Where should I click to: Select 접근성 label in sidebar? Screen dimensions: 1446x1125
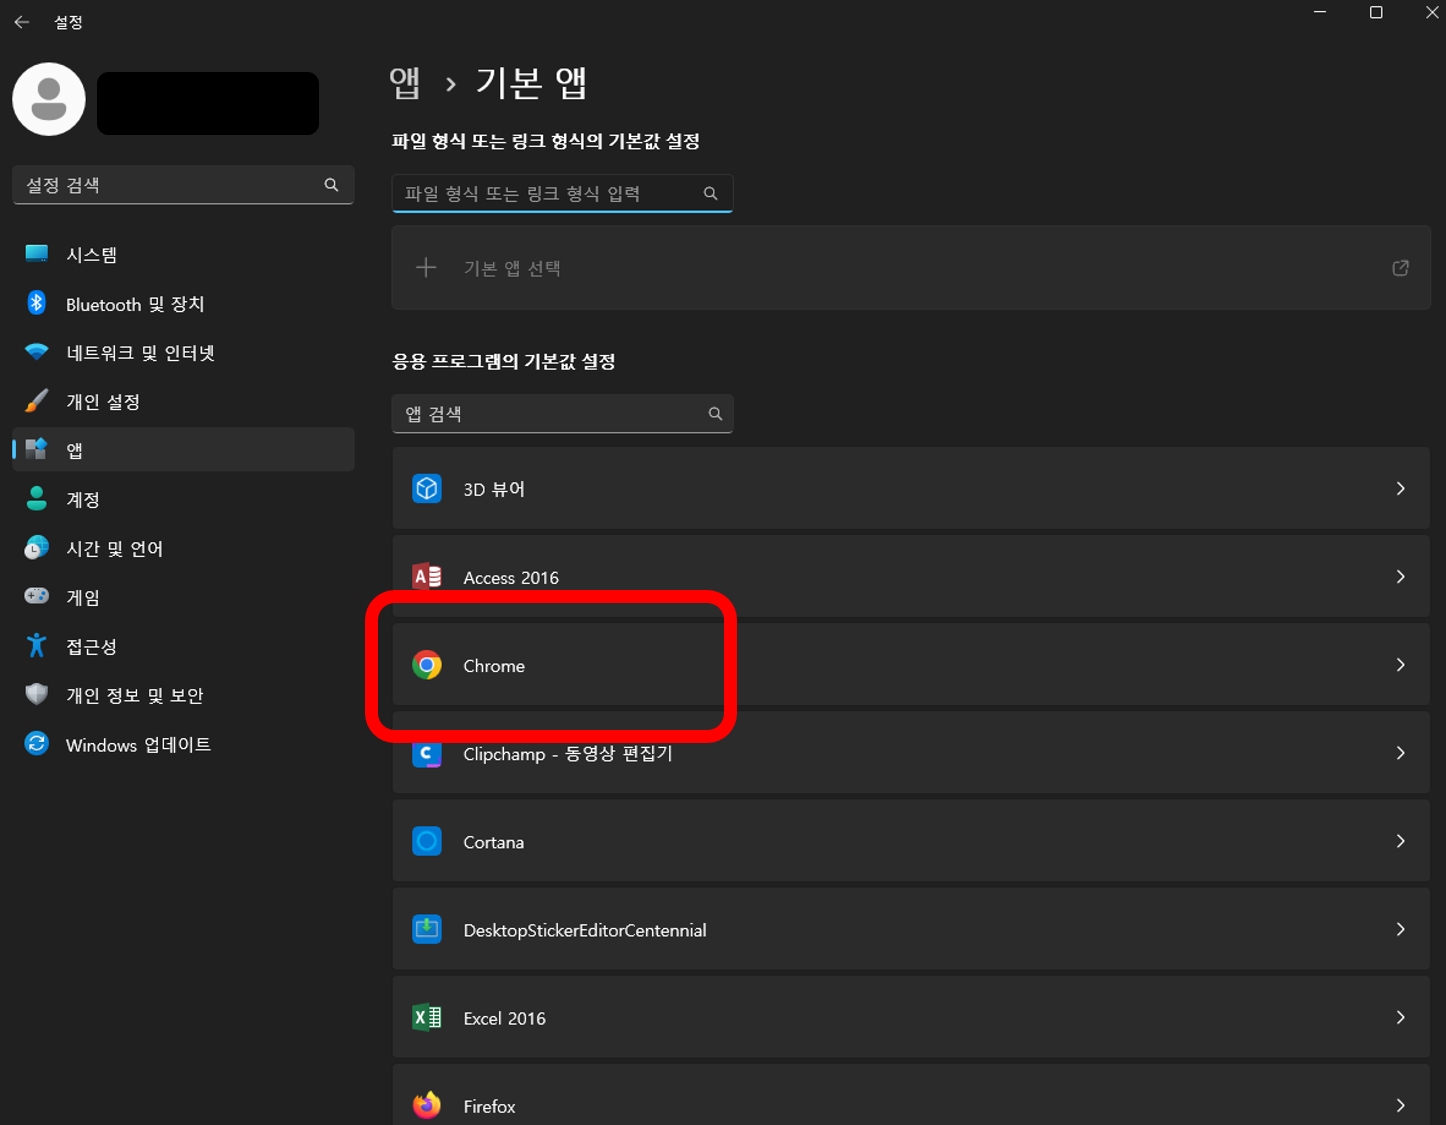pyautogui.click(x=91, y=646)
